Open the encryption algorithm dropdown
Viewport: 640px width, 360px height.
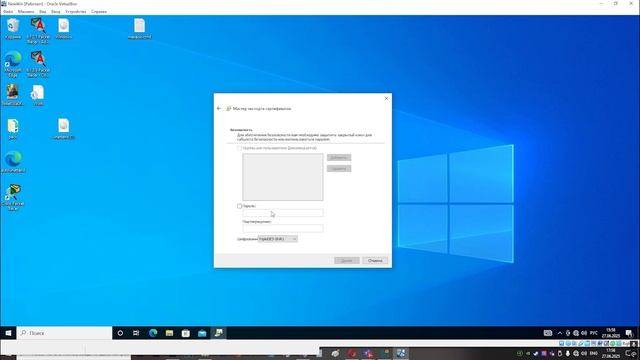(278, 239)
